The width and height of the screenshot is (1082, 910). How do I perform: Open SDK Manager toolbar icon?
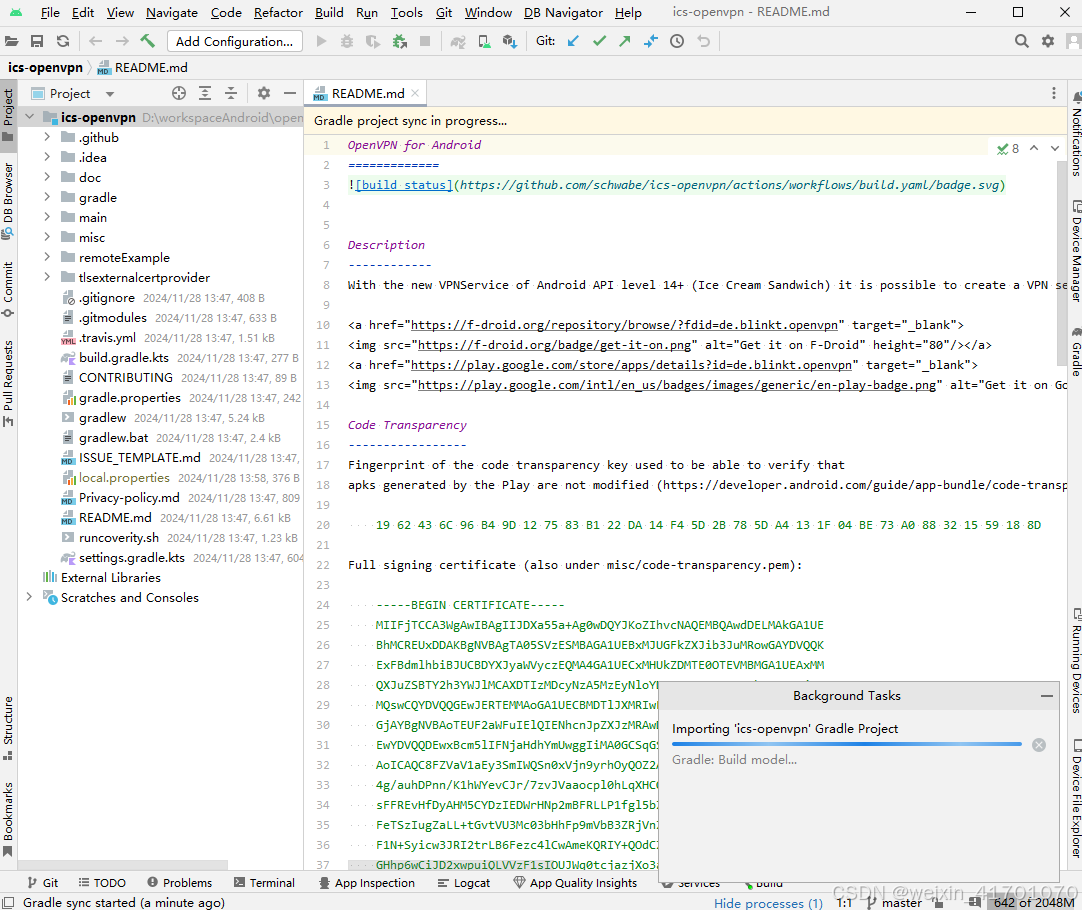click(x=510, y=42)
